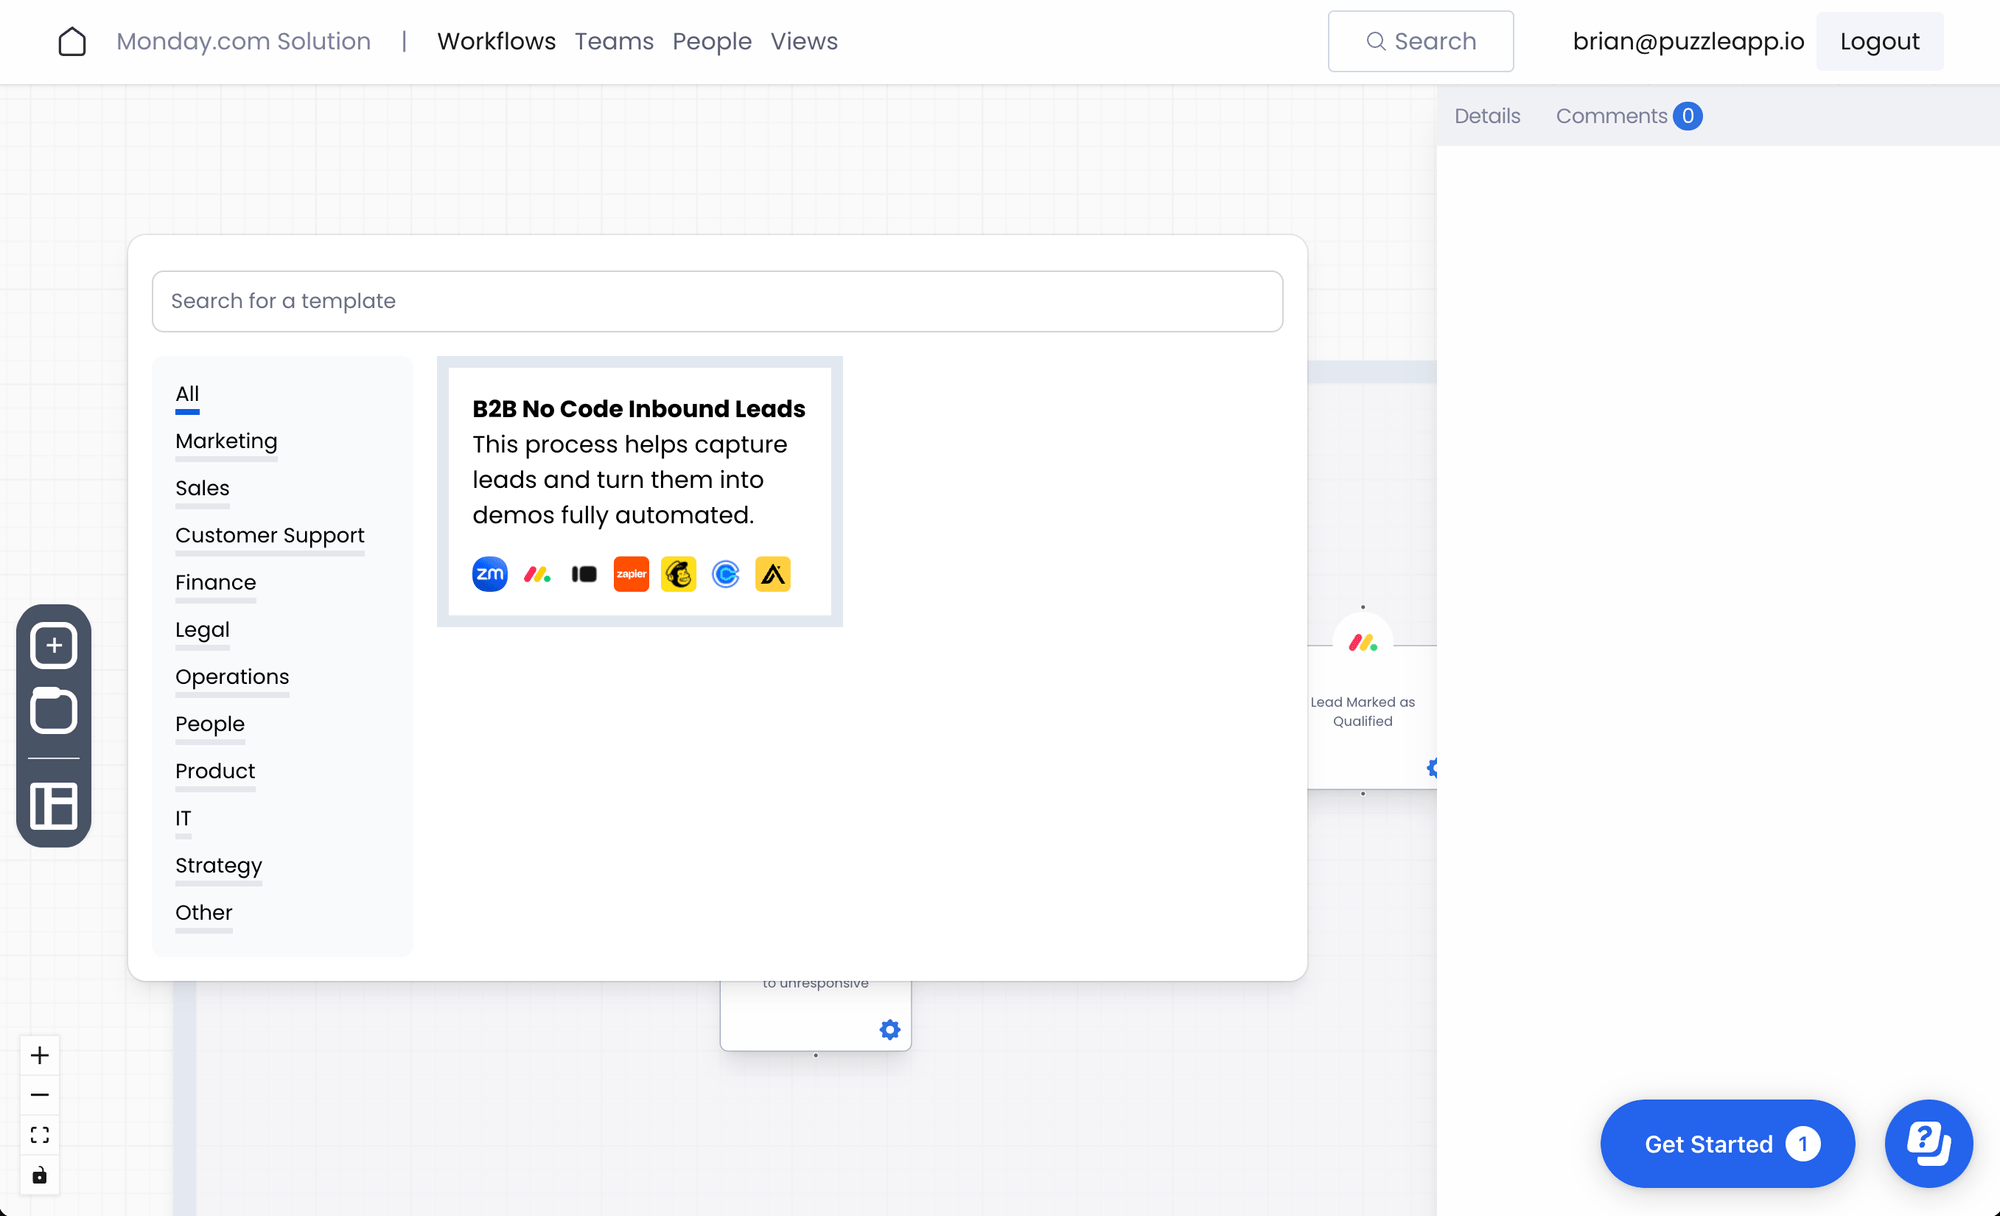The width and height of the screenshot is (2000, 1216).
Task: Select the Sales template category
Action: pos(202,488)
